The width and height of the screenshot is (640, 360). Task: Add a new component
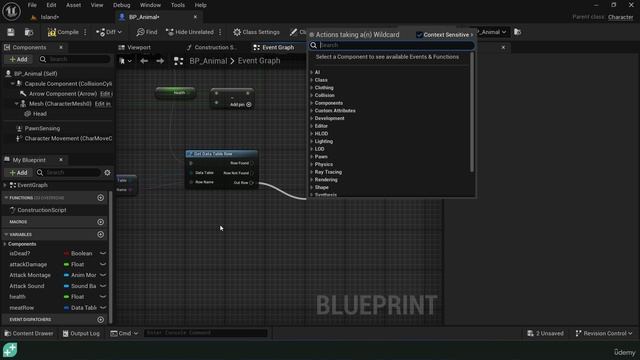click(x=18, y=59)
